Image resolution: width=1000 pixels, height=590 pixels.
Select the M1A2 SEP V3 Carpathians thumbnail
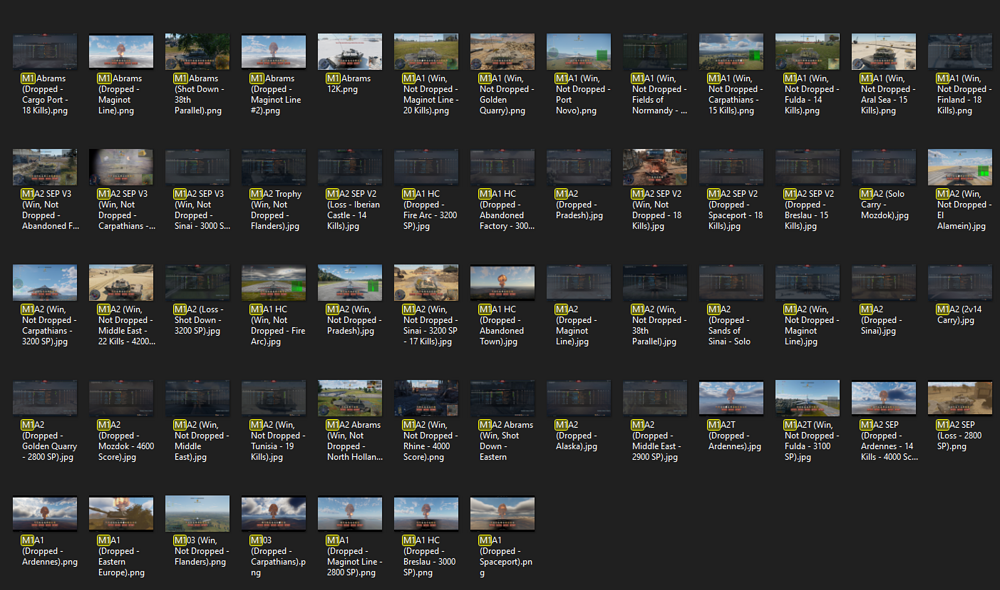tap(121, 167)
